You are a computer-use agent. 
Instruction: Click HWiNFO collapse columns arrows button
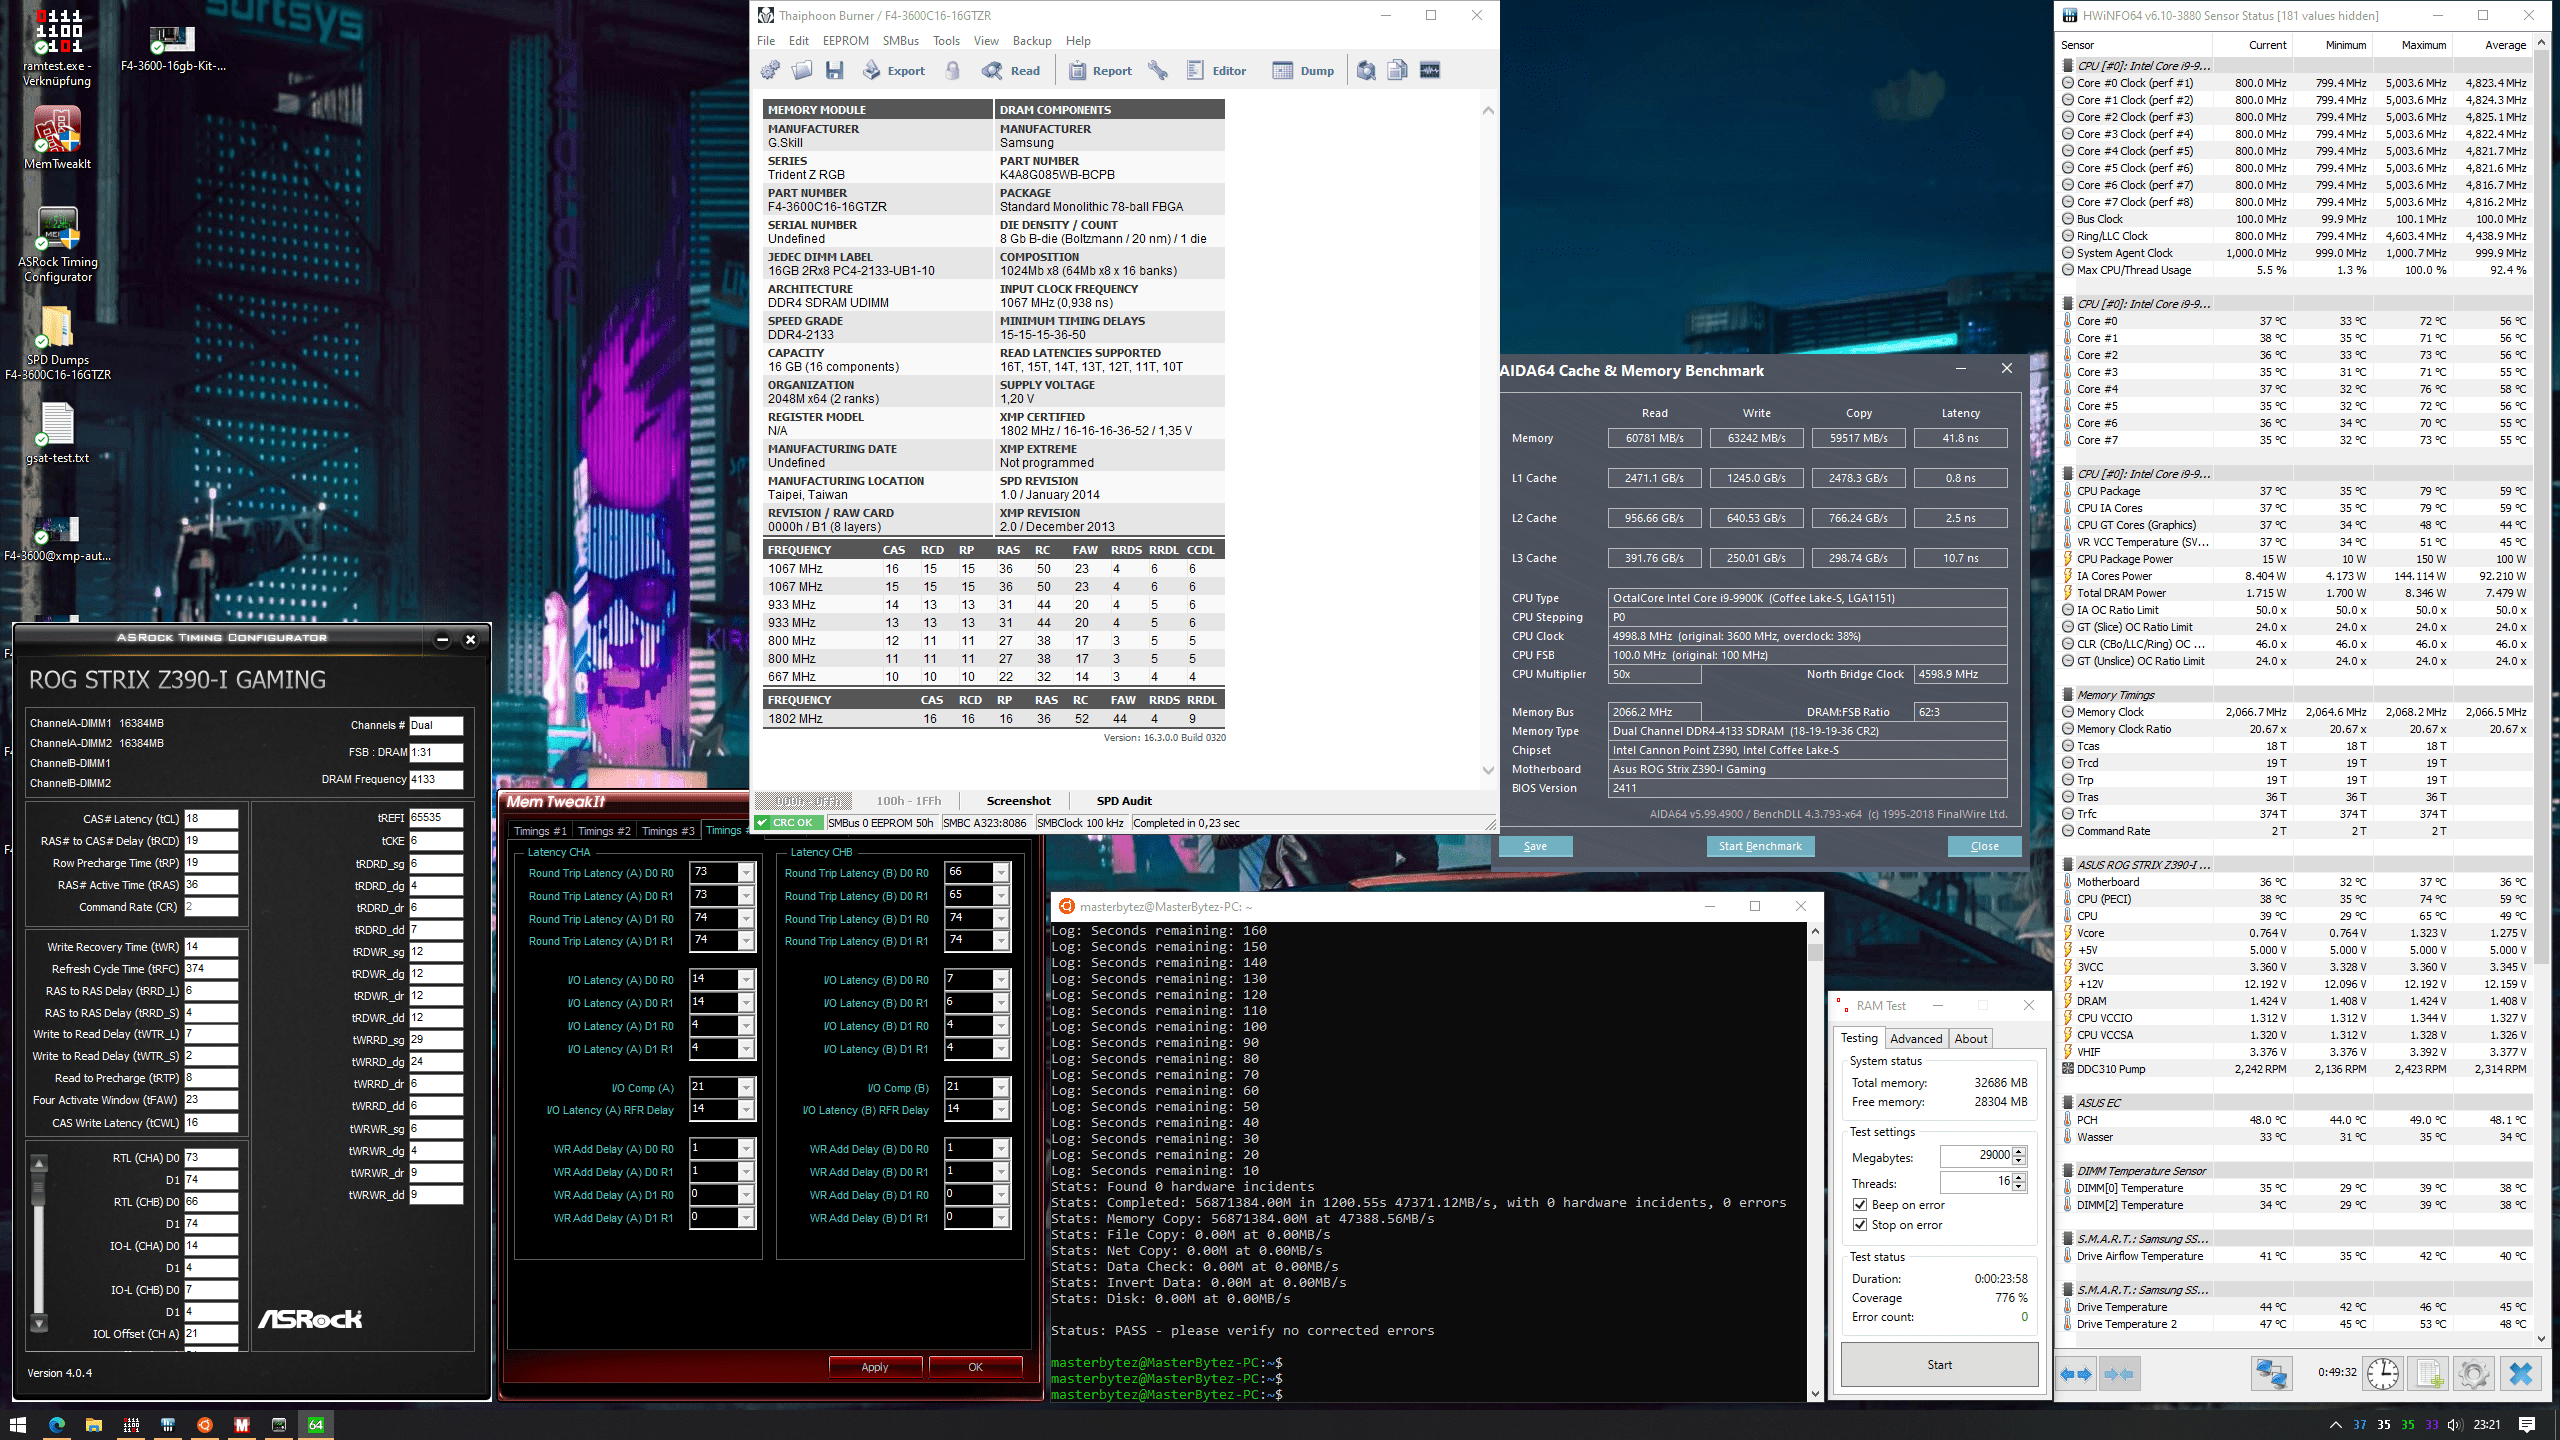pos(2119,1374)
